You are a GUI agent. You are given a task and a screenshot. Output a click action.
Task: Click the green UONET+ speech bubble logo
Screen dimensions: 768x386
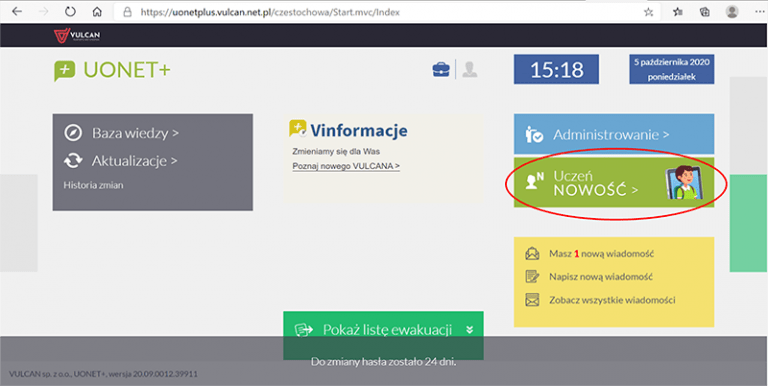tap(64, 71)
